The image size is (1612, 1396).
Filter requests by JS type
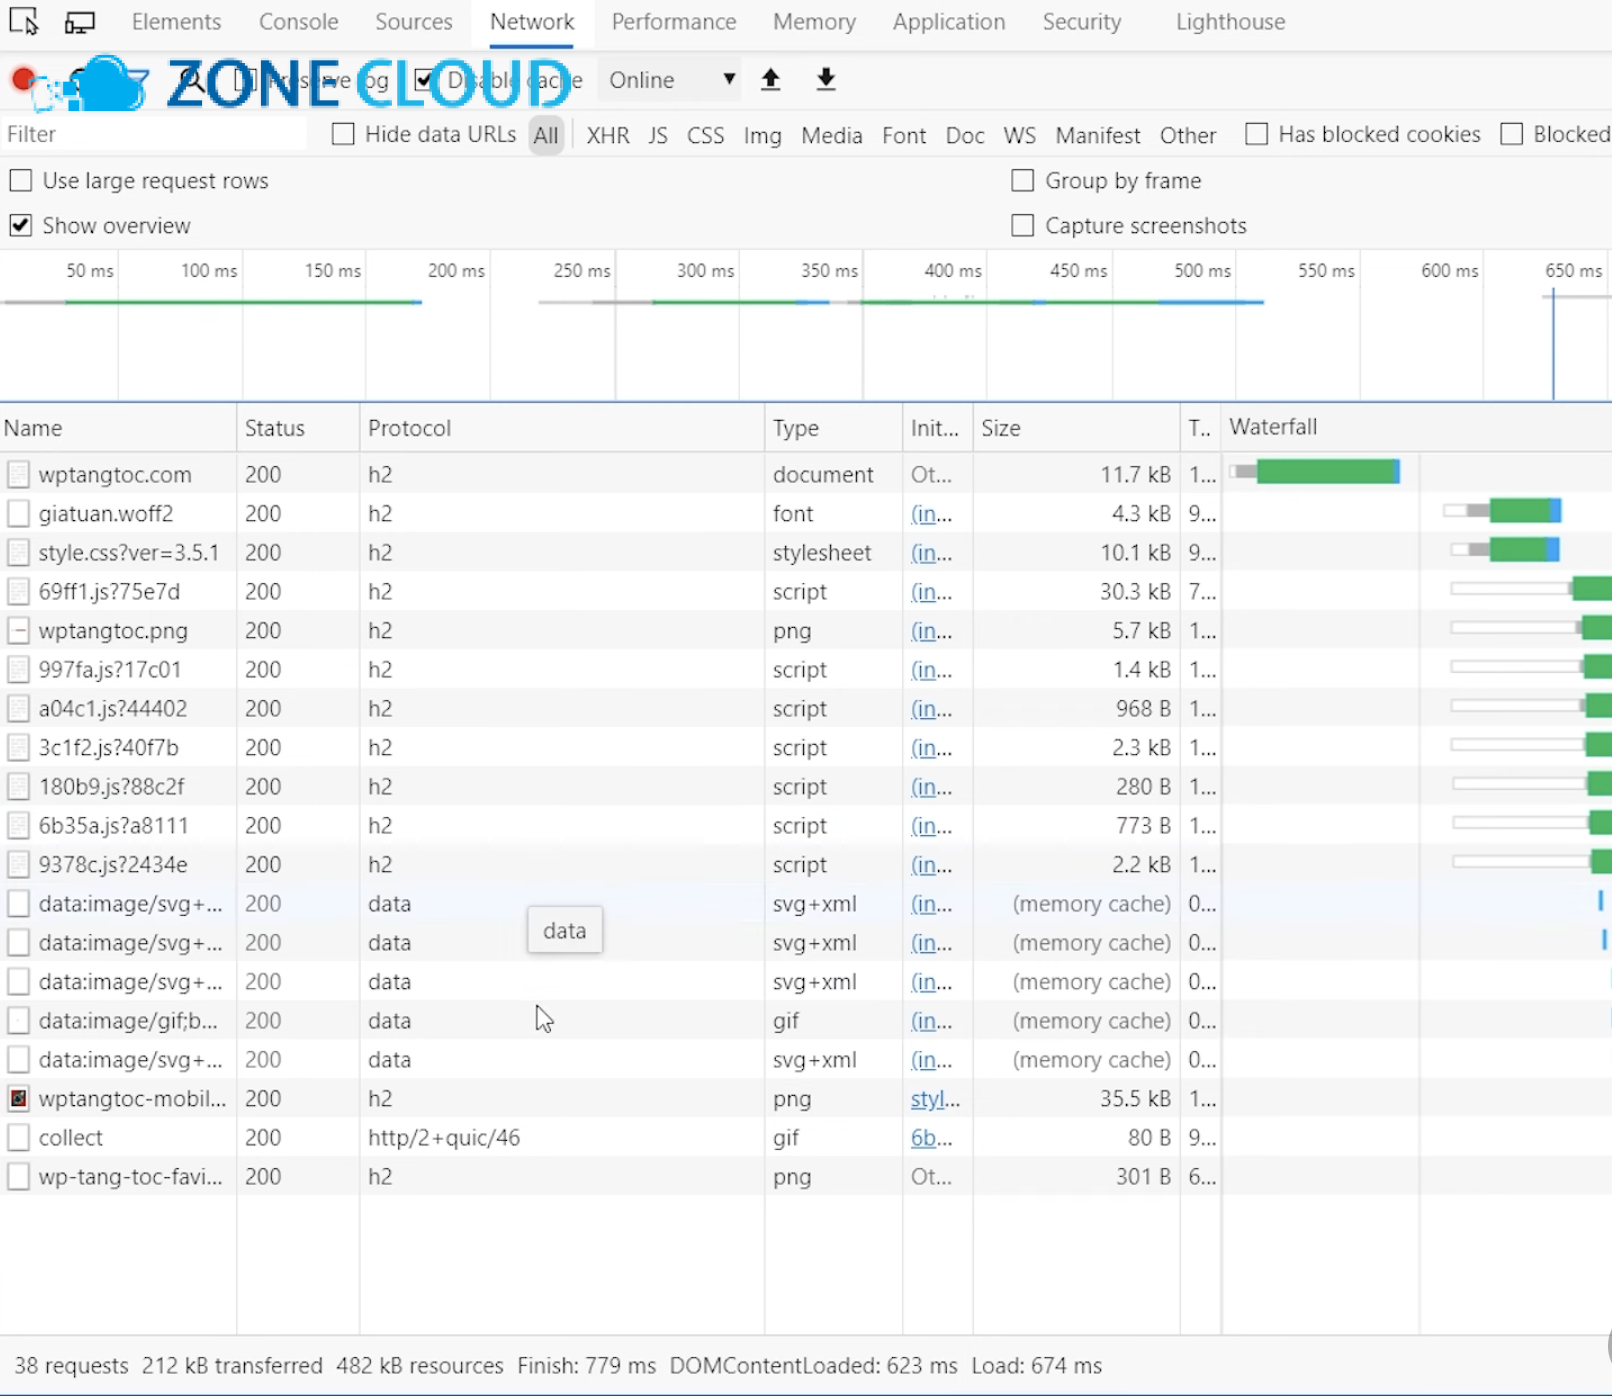657,135
